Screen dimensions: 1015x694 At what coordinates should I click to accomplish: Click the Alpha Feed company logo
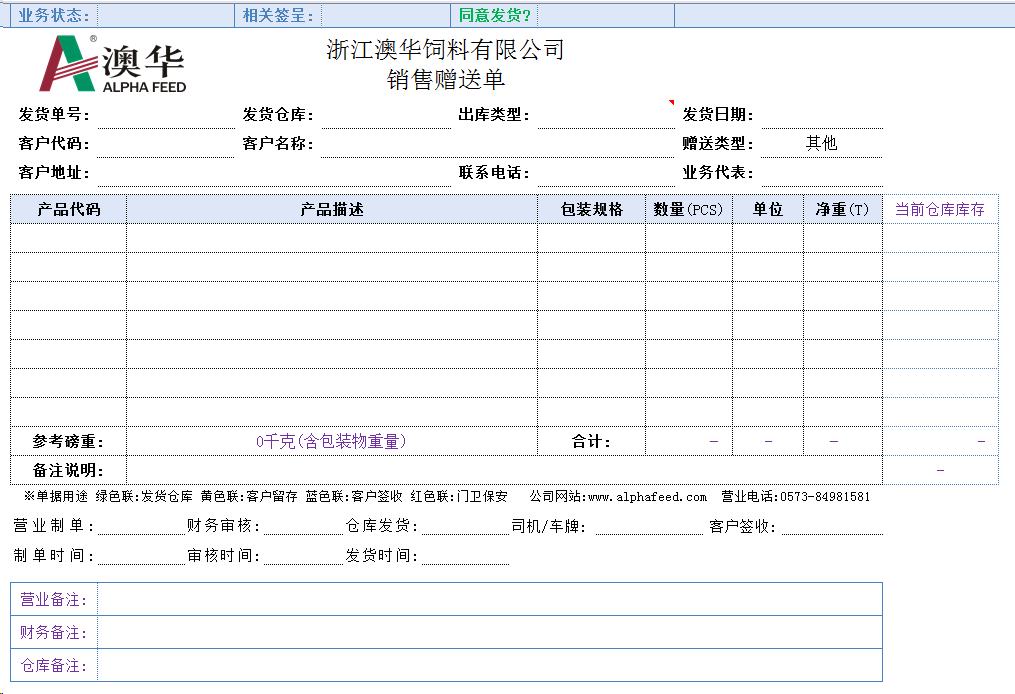pyautogui.click(x=112, y=64)
